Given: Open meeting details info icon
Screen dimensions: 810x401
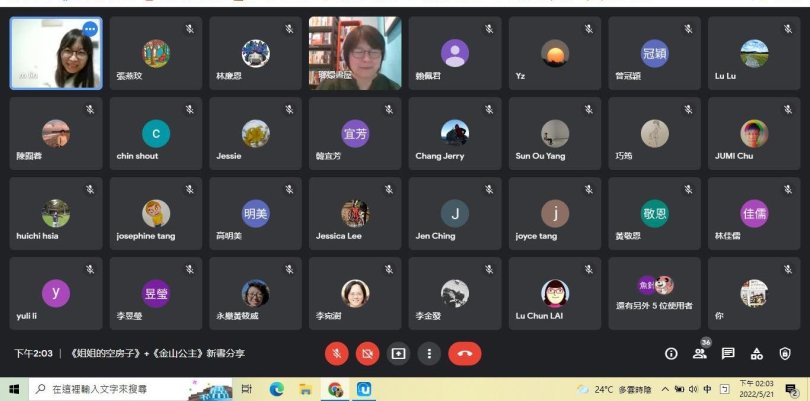Looking at the screenshot, I should point(671,353).
